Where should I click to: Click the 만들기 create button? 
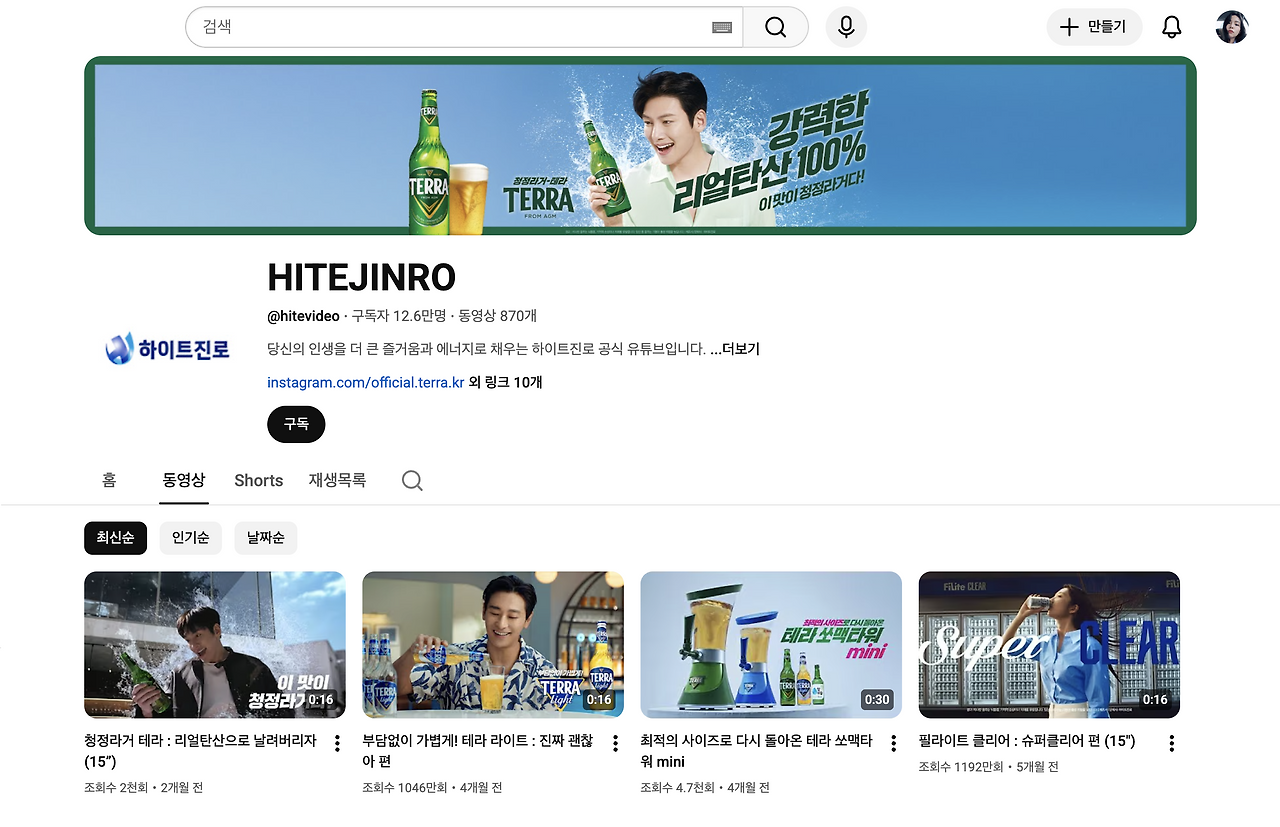[1094, 27]
